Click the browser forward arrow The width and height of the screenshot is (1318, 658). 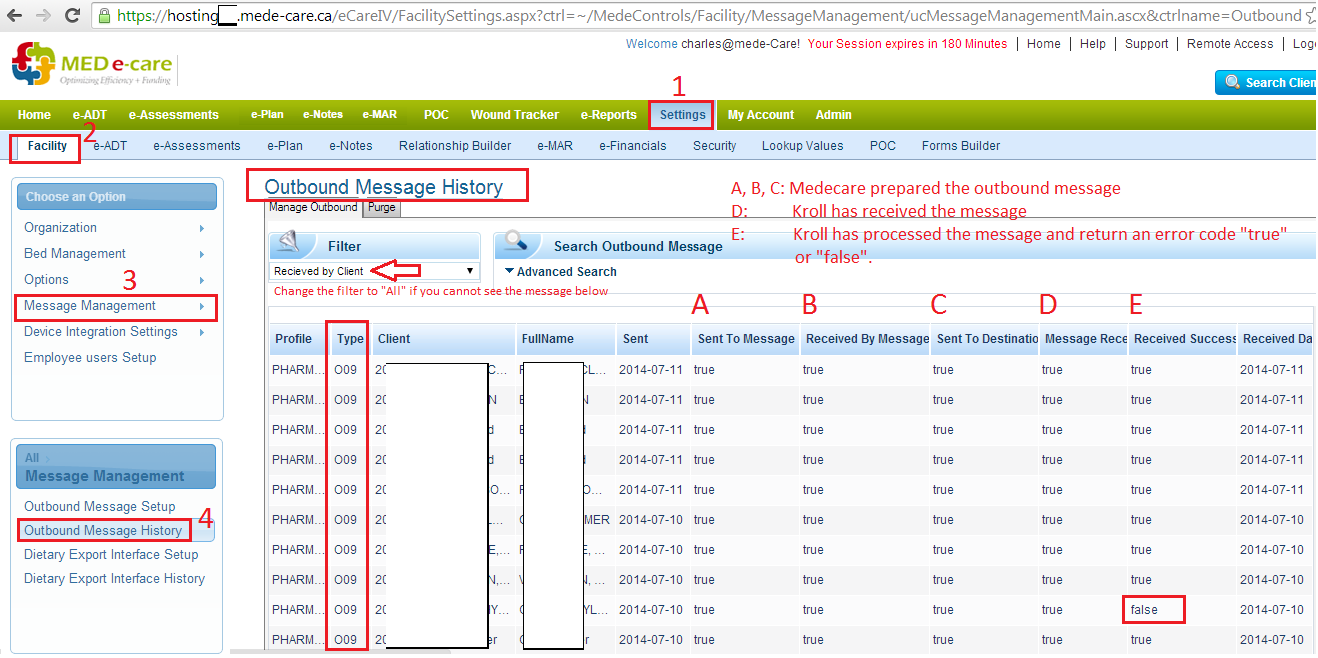(43, 16)
